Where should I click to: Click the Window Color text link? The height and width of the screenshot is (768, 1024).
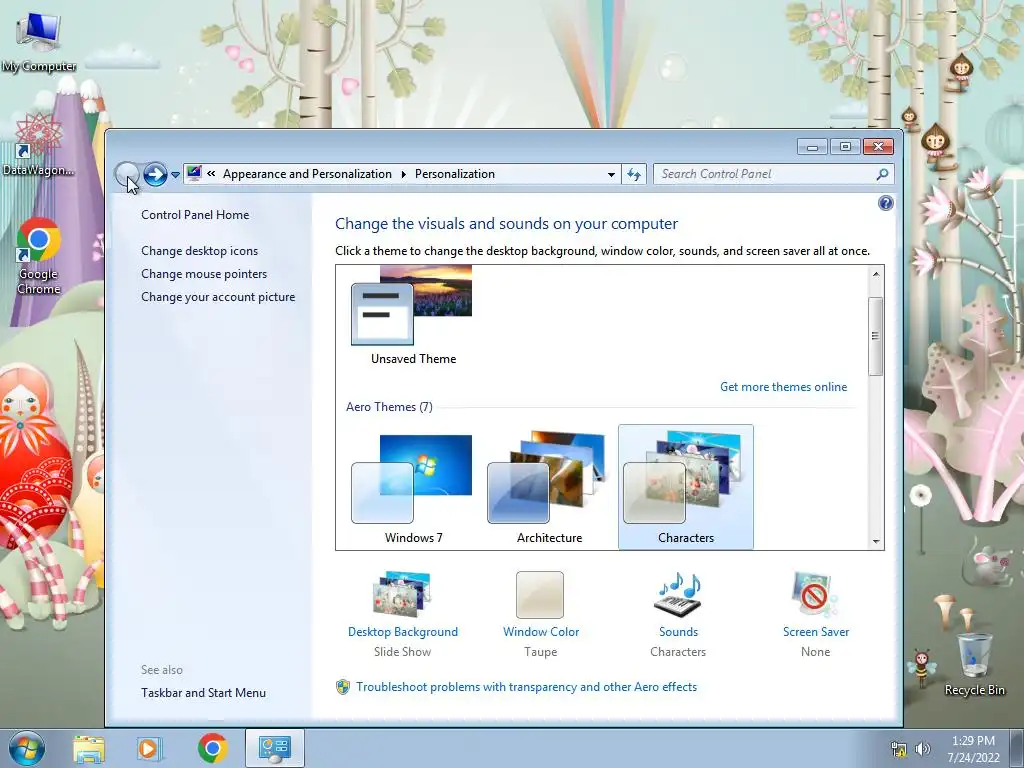pyautogui.click(x=541, y=632)
